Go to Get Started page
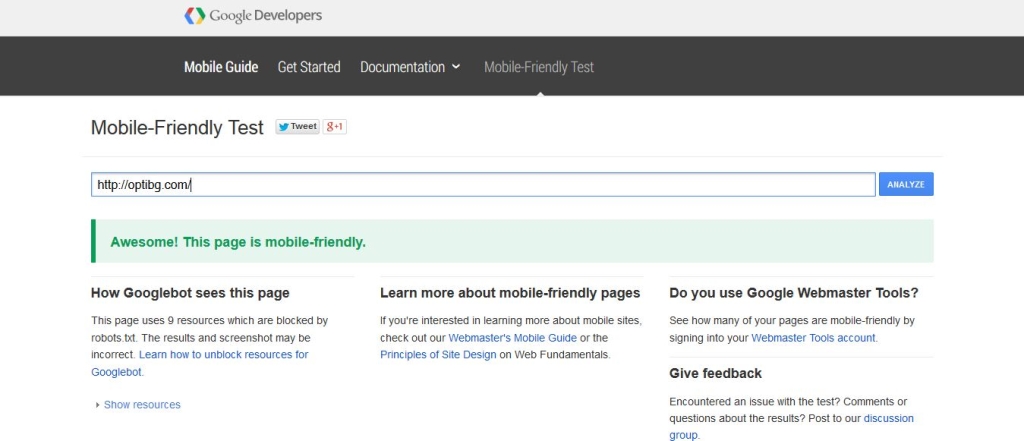The image size is (1024, 441). (309, 67)
